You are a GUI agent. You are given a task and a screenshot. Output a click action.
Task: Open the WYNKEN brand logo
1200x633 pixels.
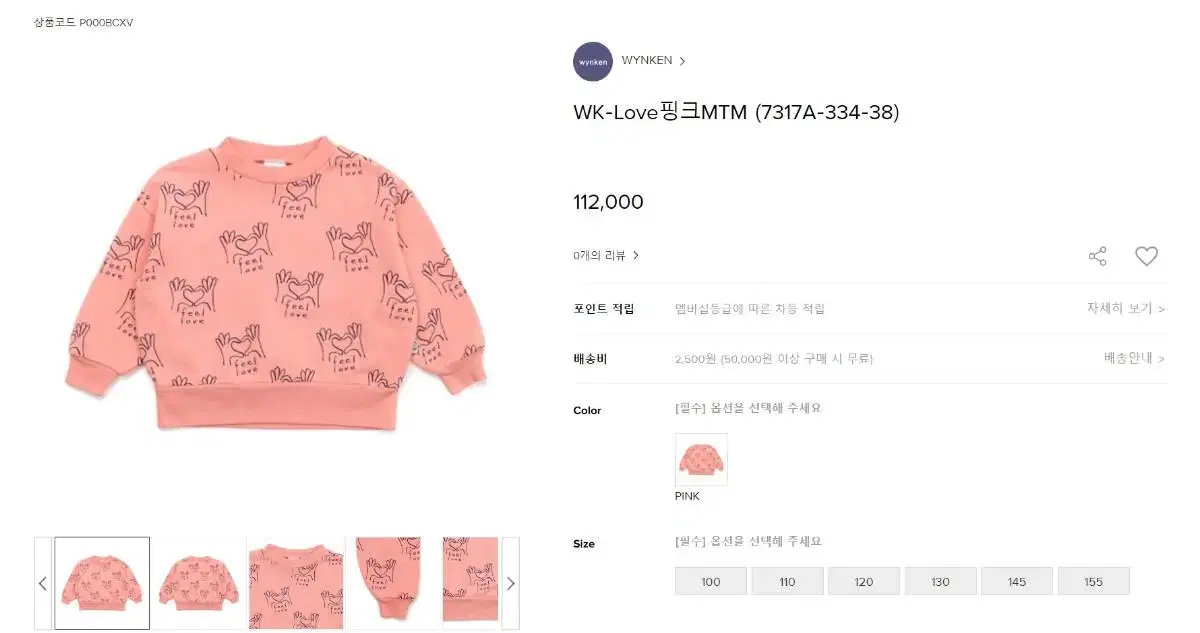click(x=593, y=61)
